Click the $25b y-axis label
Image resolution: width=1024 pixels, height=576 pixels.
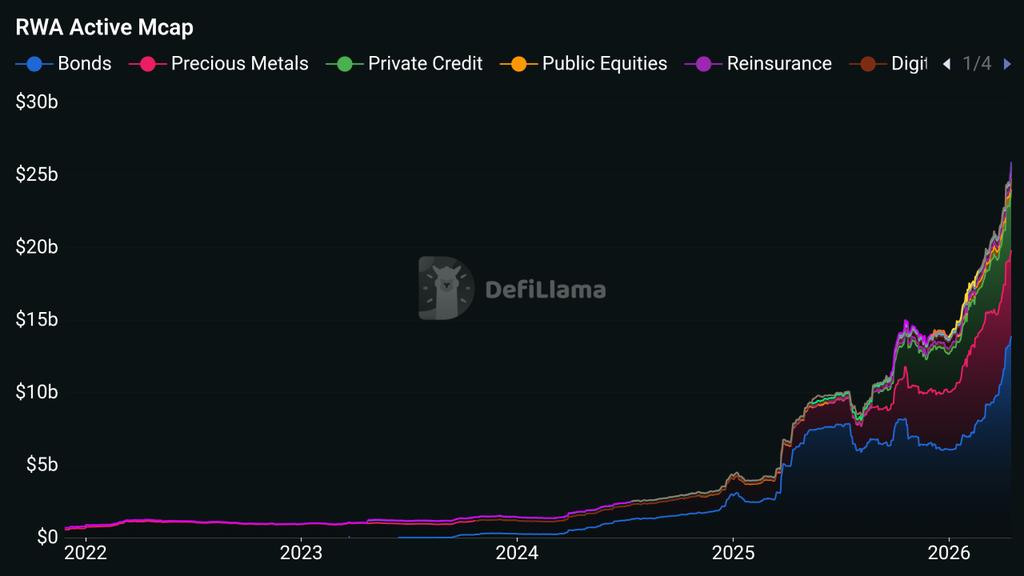click(x=37, y=175)
